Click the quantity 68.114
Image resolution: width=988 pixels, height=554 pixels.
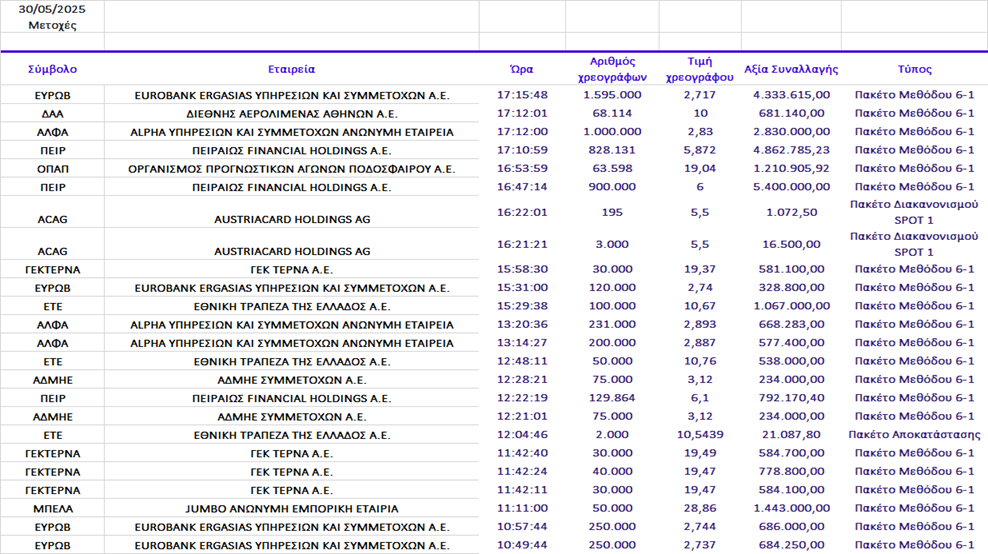coord(612,113)
